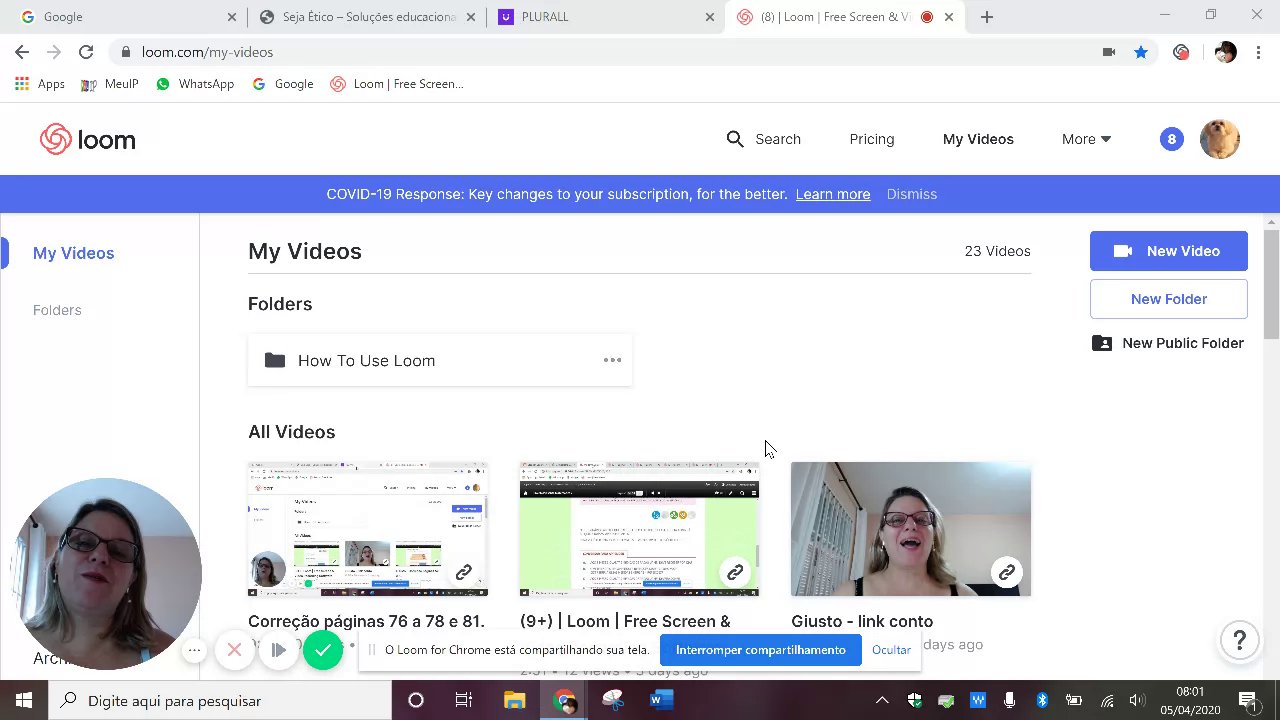Pause the Loom recording

[278, 651]
